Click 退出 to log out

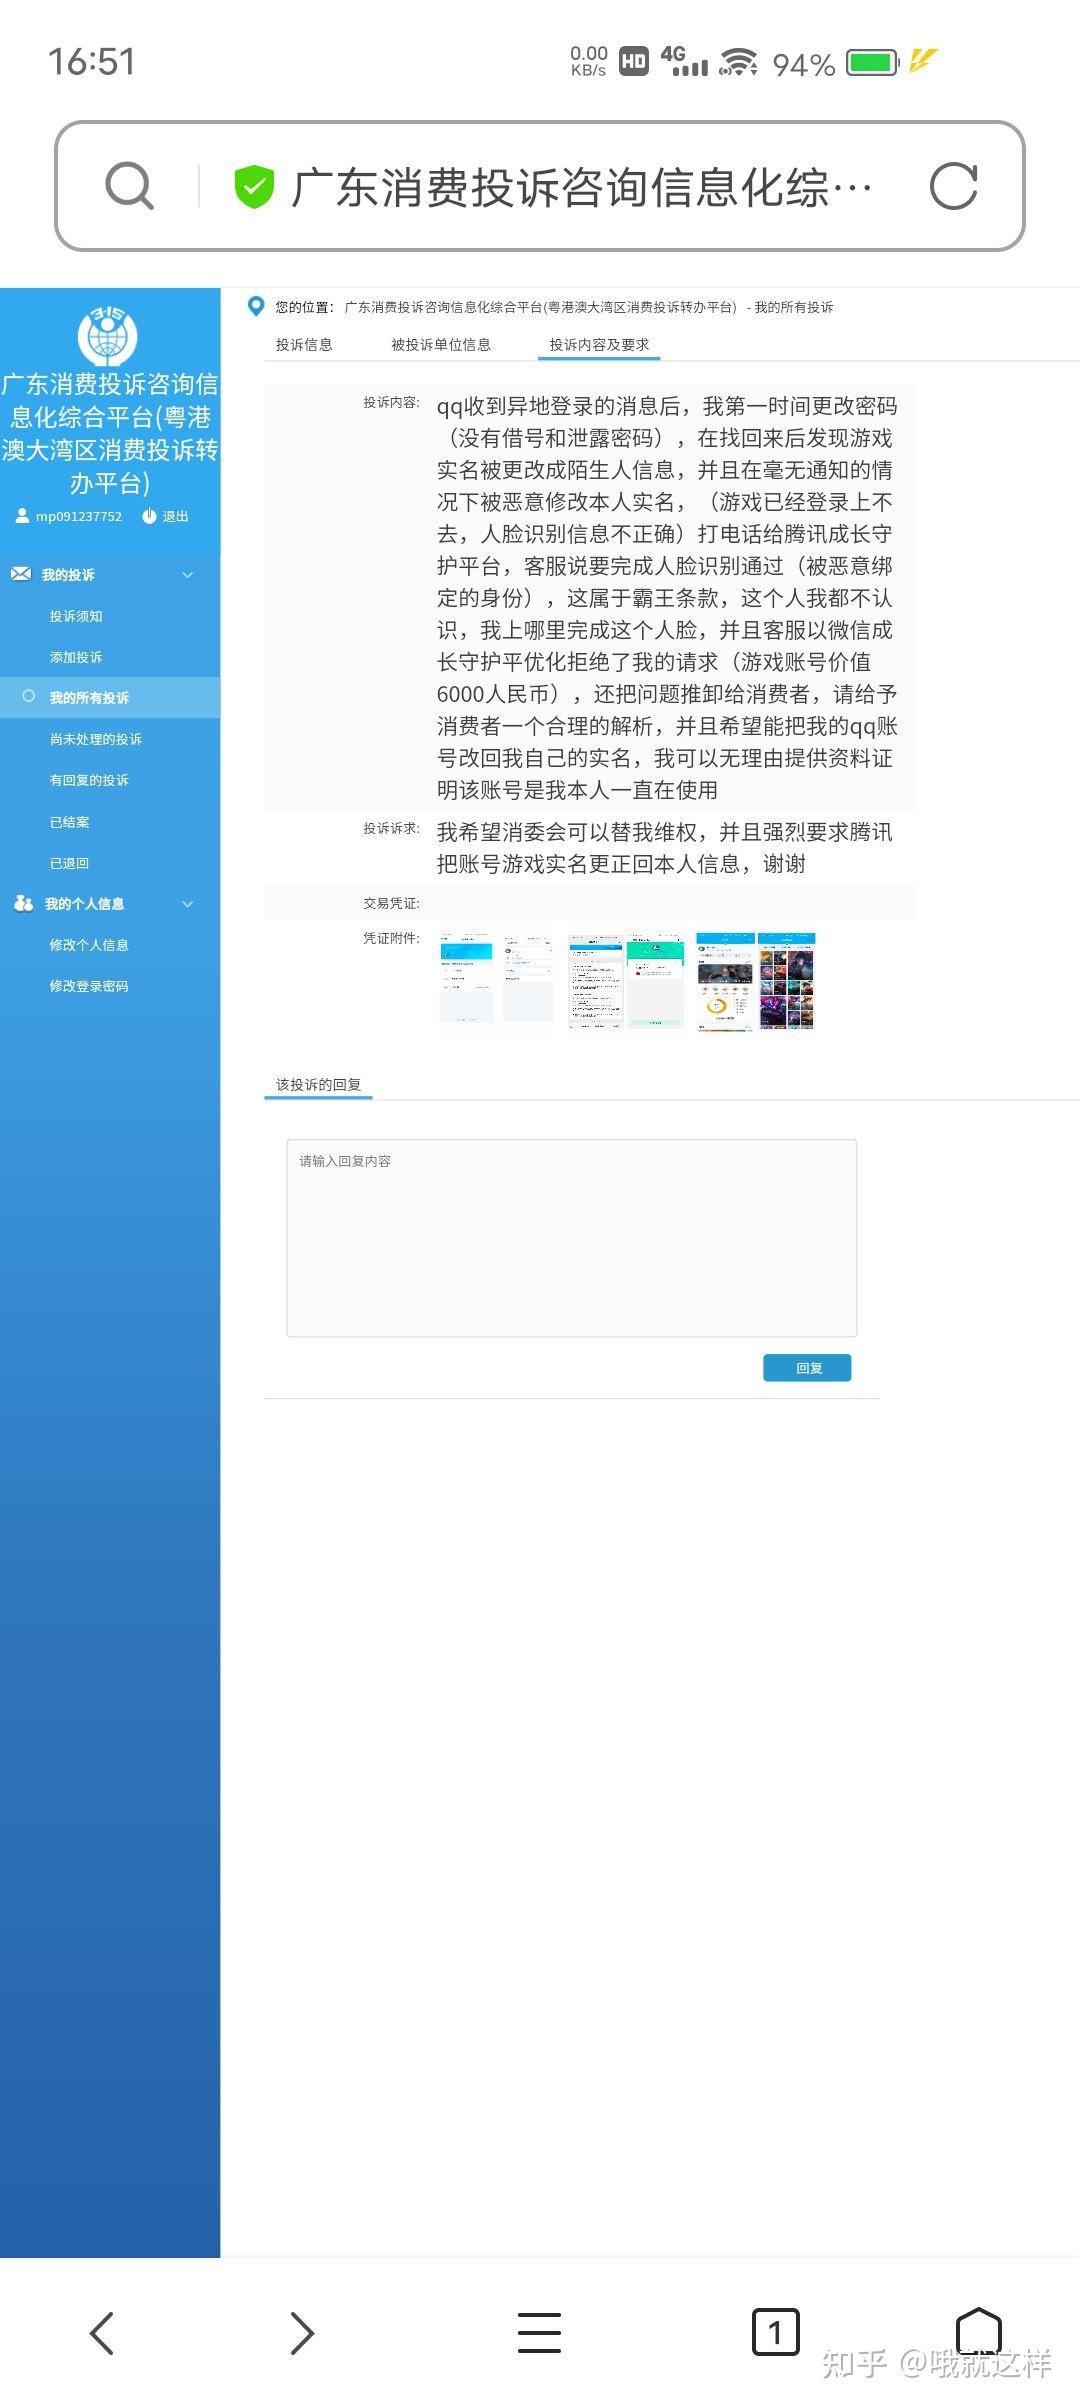tap(175, 516)
